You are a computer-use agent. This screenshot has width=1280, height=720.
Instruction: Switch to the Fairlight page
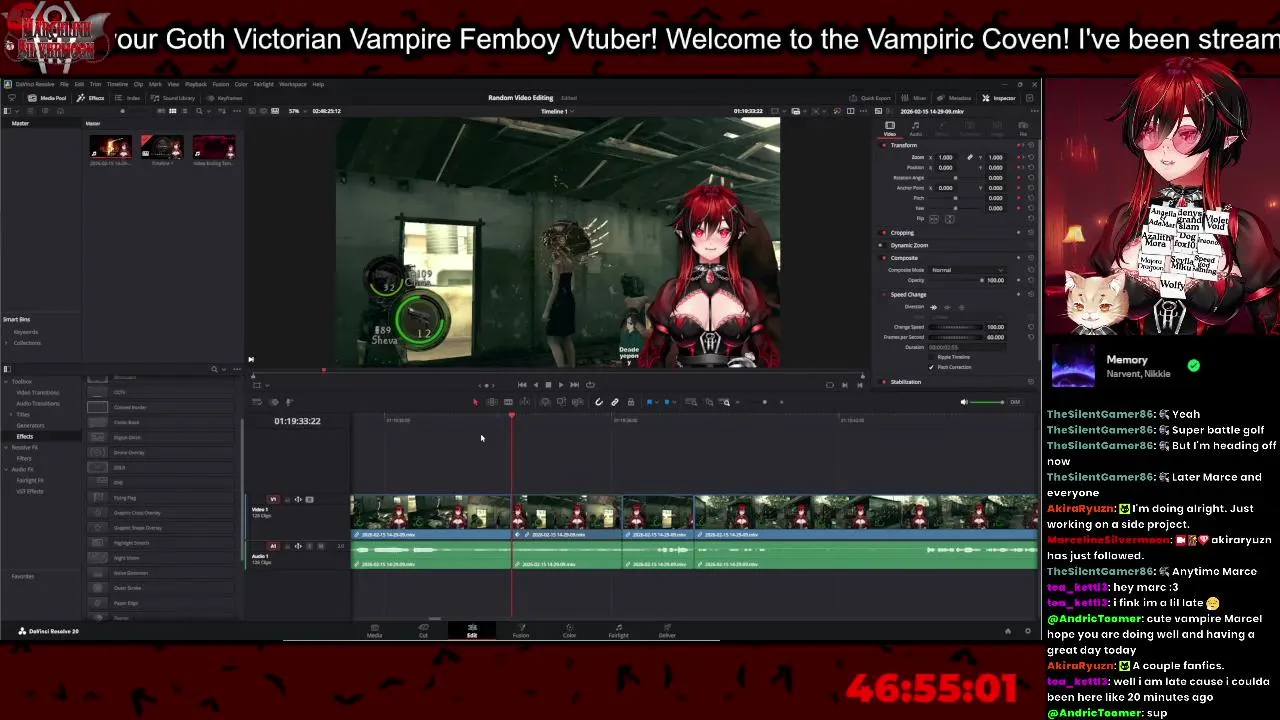(x=618, y=631)
